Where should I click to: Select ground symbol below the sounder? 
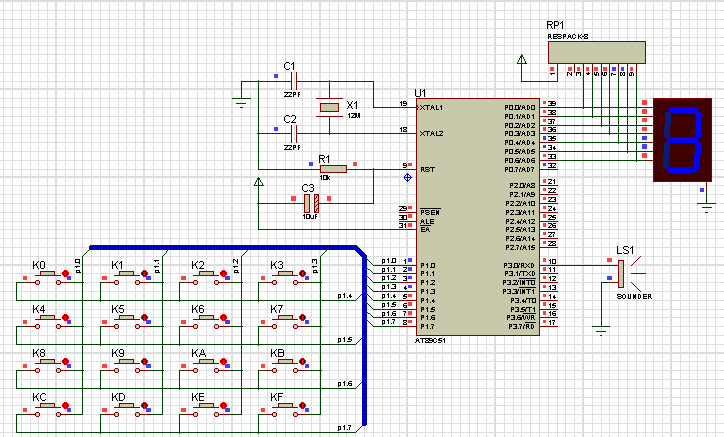click(x=601, y=331)
